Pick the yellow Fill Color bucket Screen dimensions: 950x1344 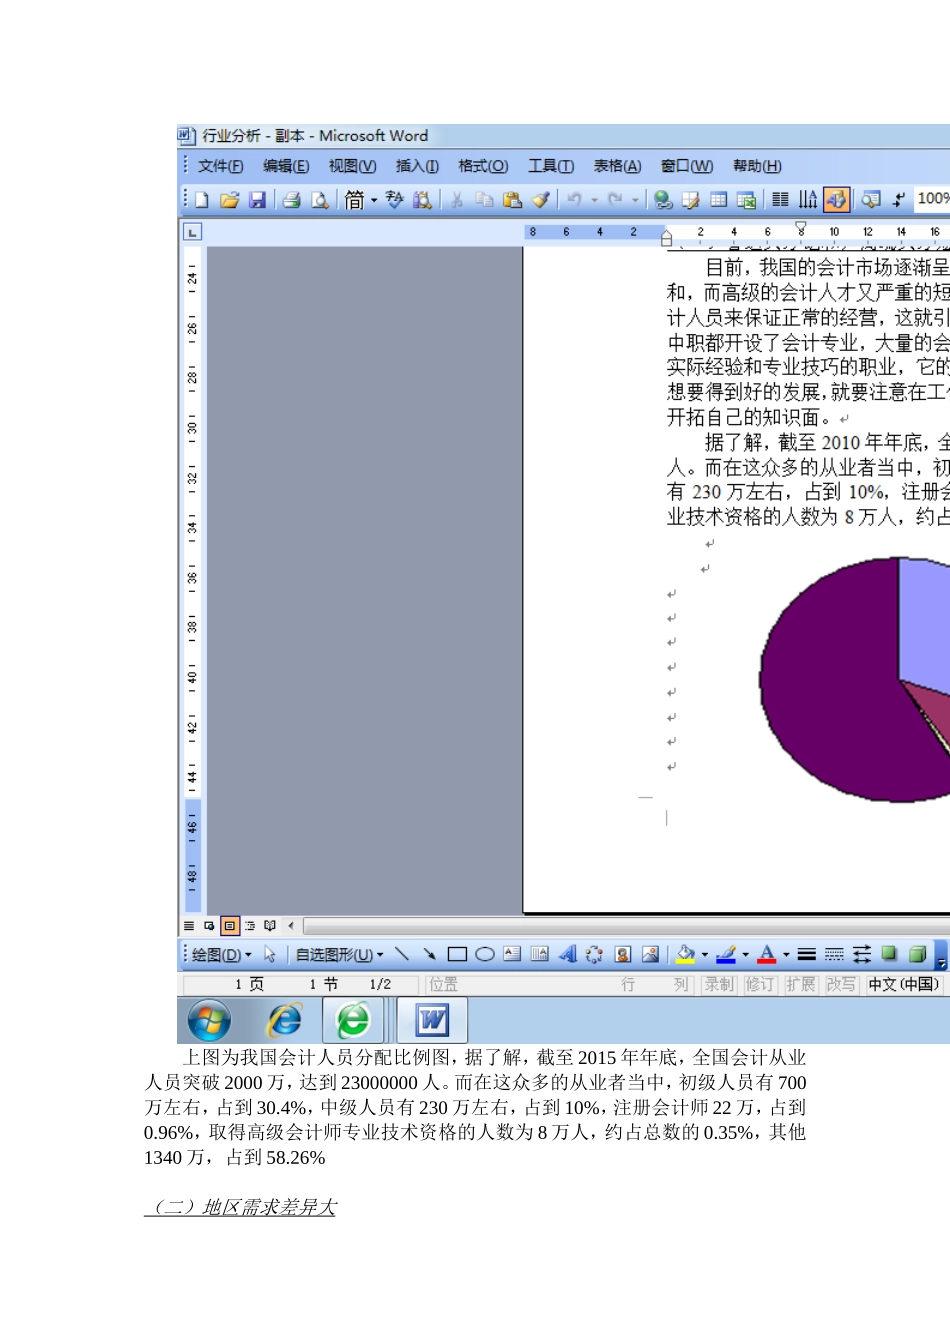685,954
